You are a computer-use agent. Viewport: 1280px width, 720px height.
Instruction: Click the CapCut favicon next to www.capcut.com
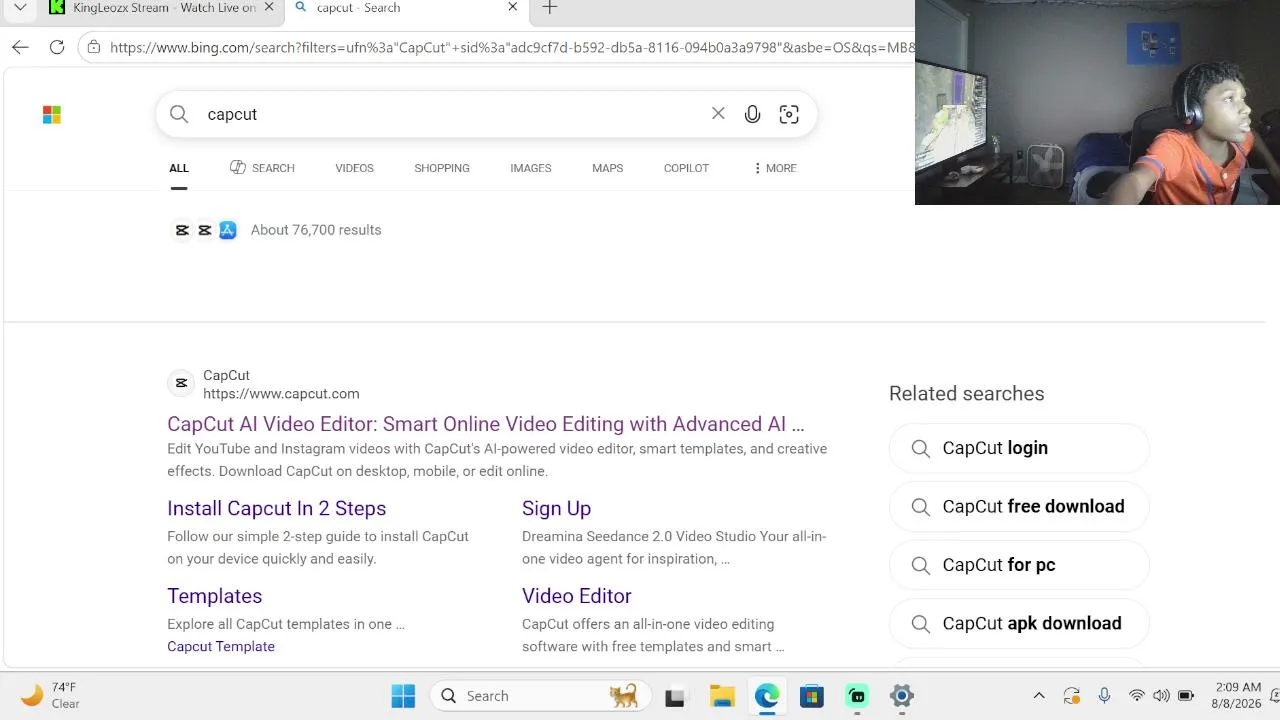181,383
